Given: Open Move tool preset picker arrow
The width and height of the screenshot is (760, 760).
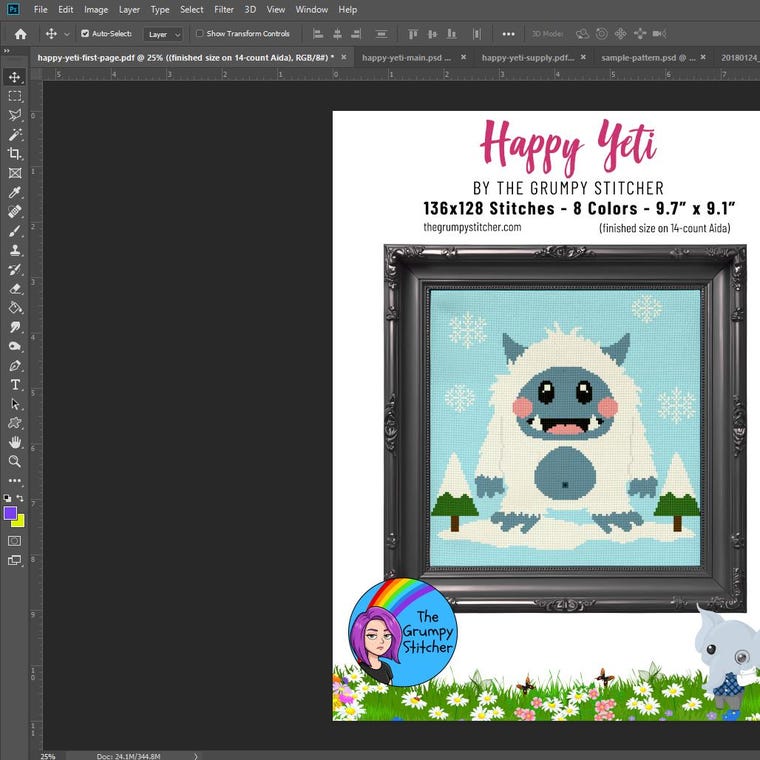Looking at the screenshot, I should (x=67, y=34).
